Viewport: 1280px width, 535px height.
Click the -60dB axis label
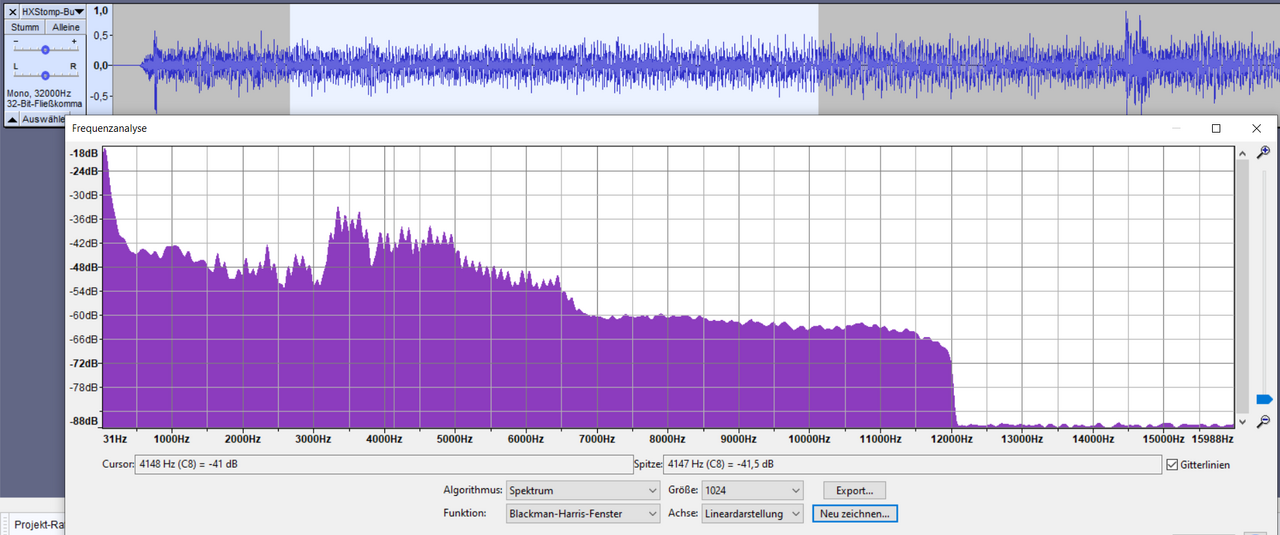[84, 315]
